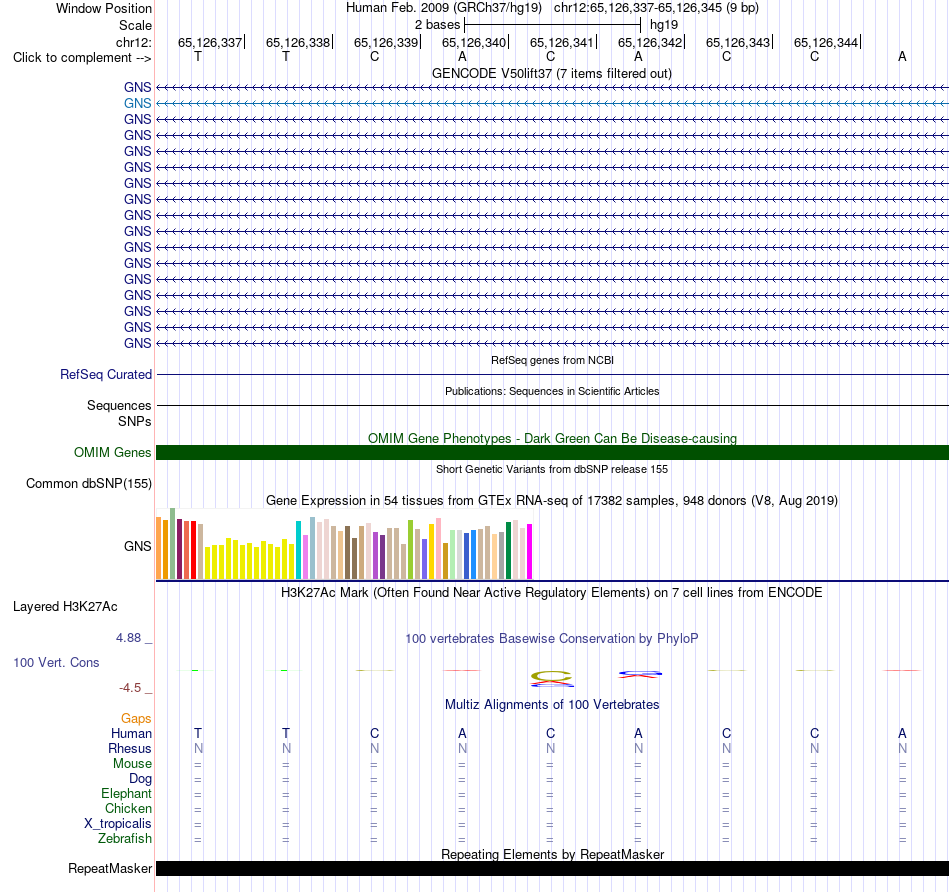Open the RefSeq Curated track label
This screenshot has width=950, height=892.
tap(106, 374)
